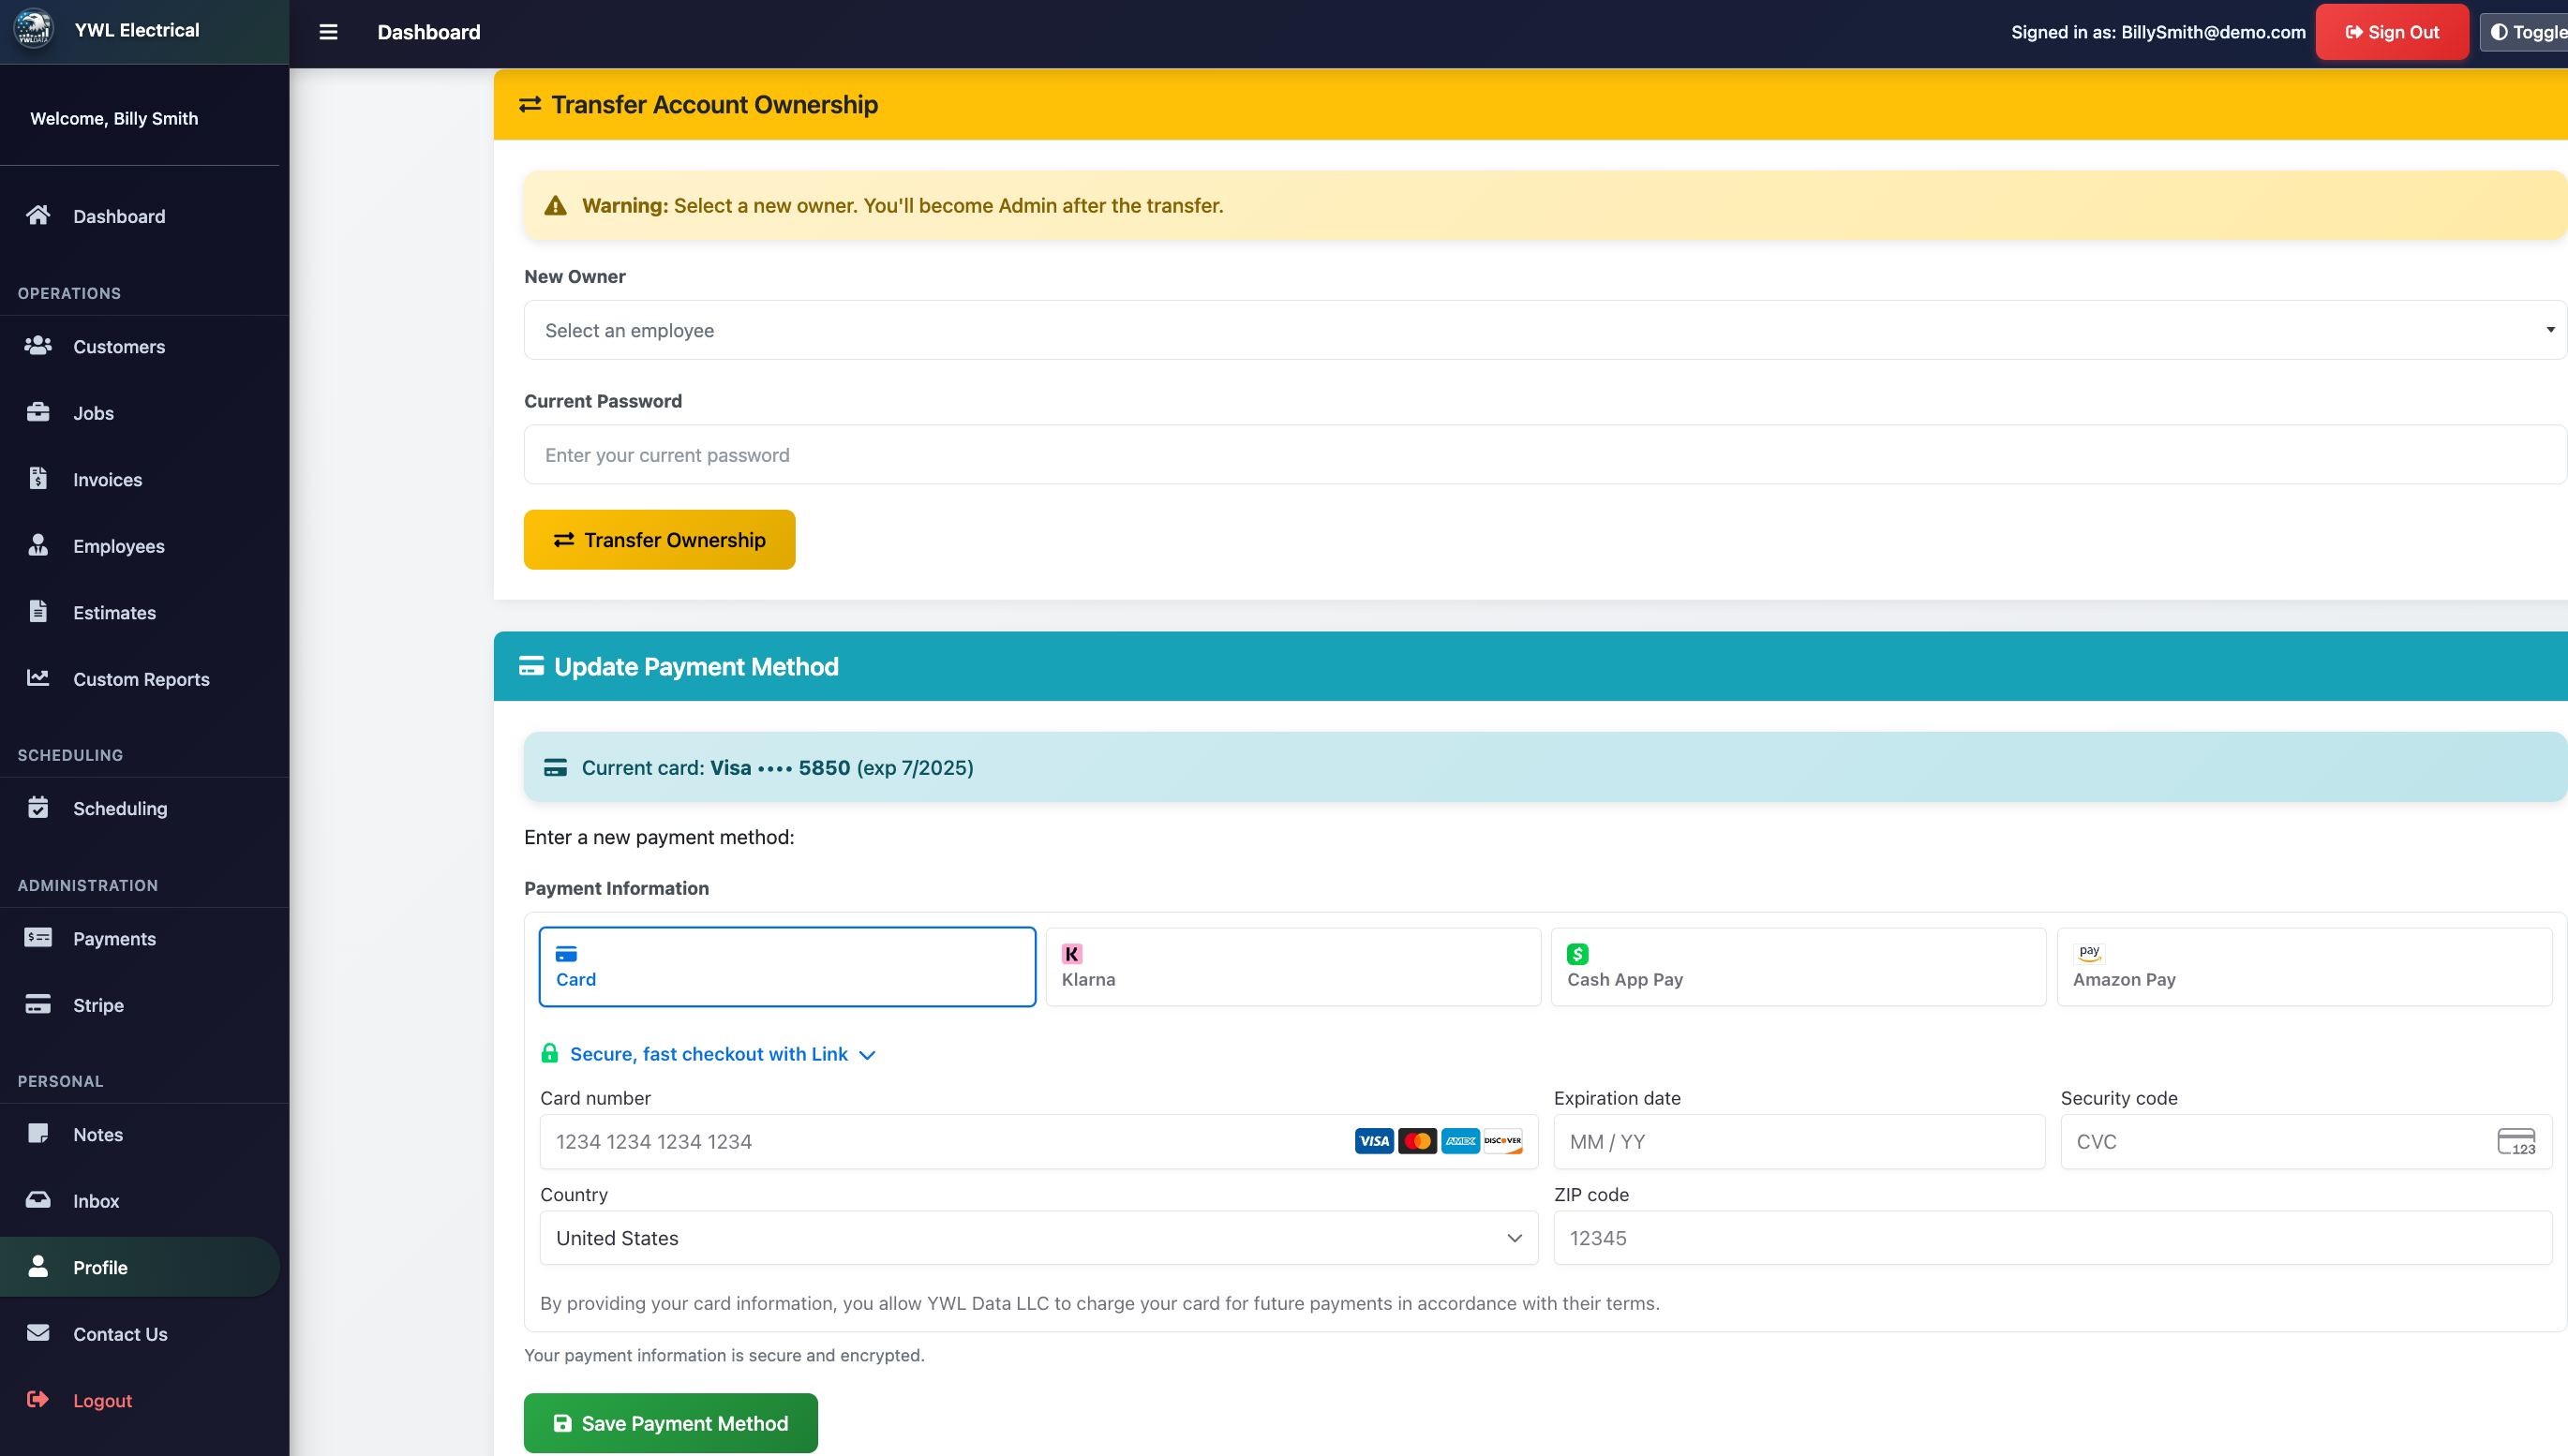The image size is (2568, 1456).
Task: Open Contact Us in sidebar
Action: pyautogui.click(x=120, y=1334)
